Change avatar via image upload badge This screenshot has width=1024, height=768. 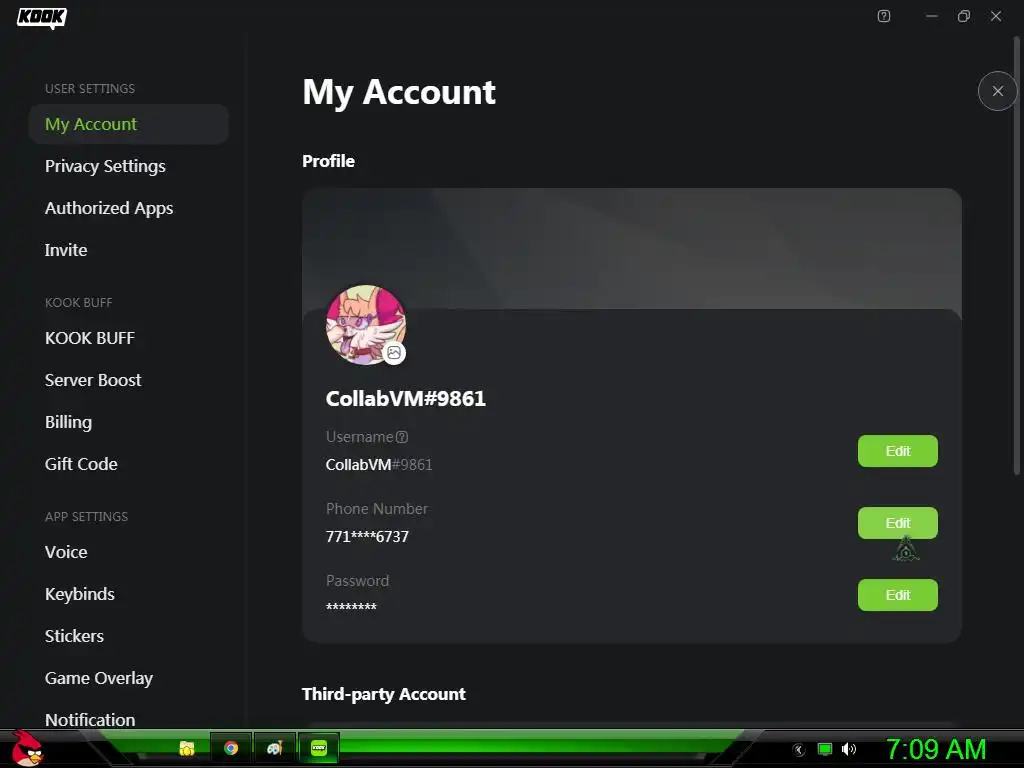pyautogui.click(x=394, y=353)
